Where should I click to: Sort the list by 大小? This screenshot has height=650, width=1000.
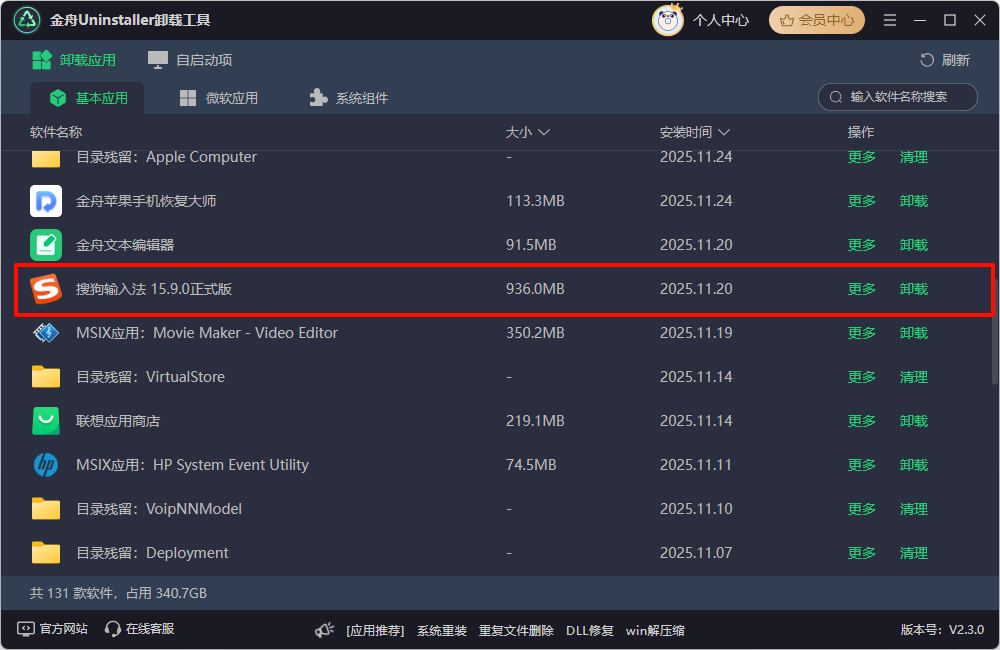pos(518,131)
